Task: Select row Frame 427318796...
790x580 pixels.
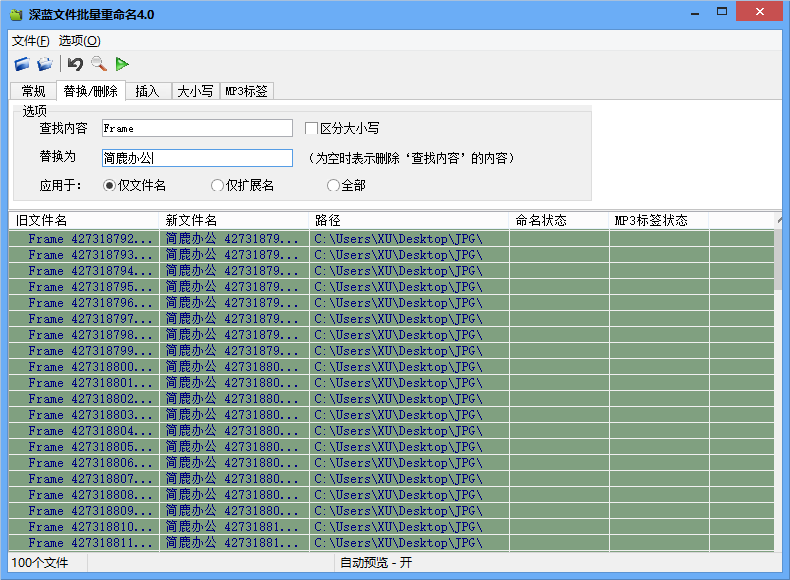Action: click(391, 303)
